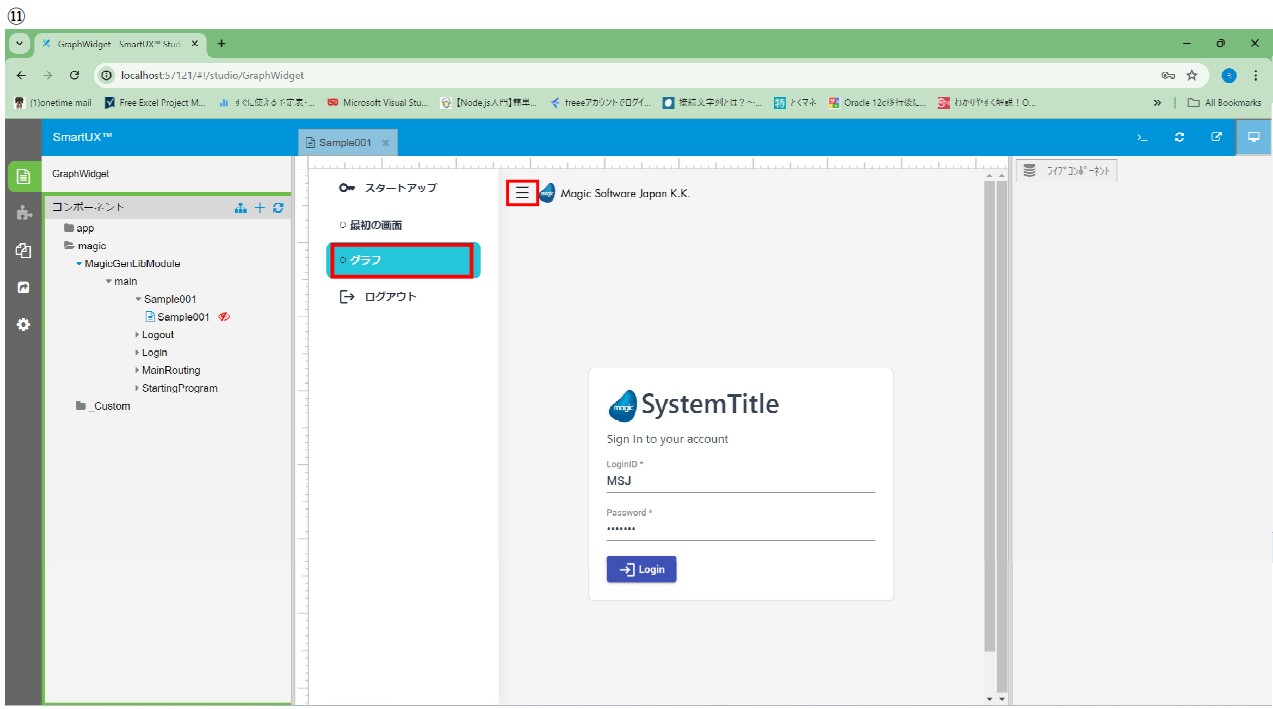
Task: Close the Sample001 editor tab
Action: pyautogui.click(x=386, y=143)
